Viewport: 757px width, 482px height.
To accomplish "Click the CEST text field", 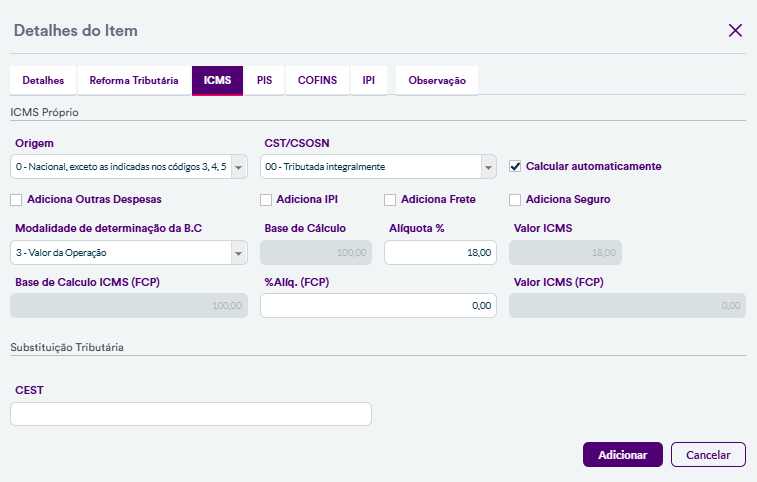I will click(190, 414).
